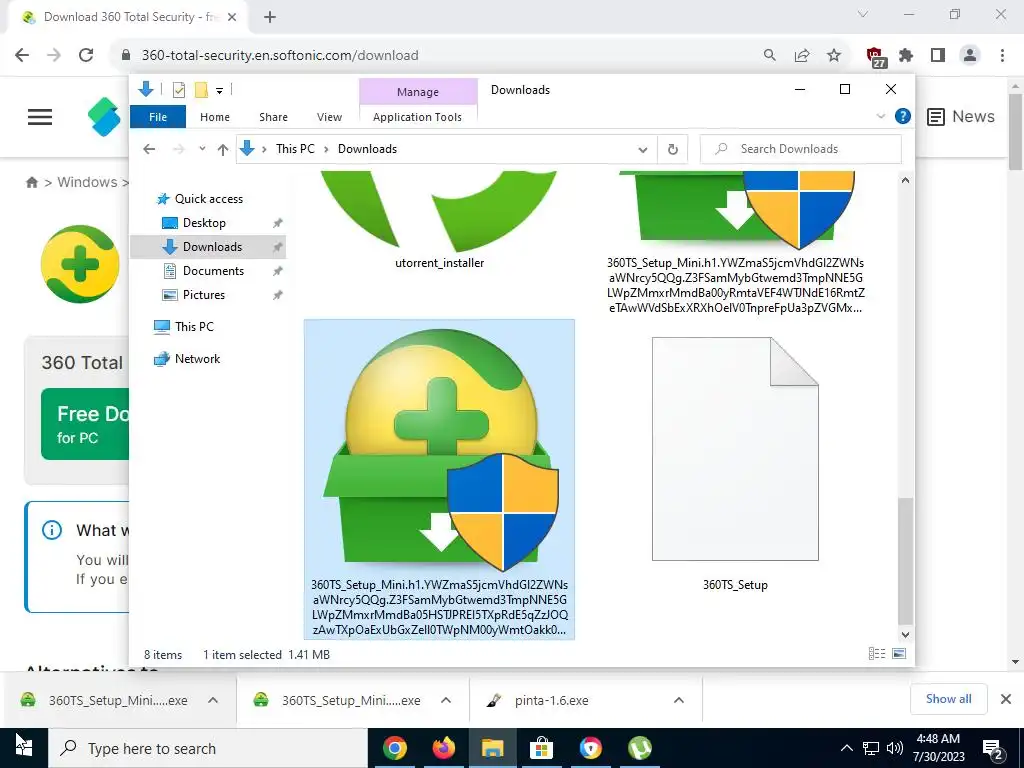
Task: Select Quick access in navigation pane
Action: tap(208, 199)
